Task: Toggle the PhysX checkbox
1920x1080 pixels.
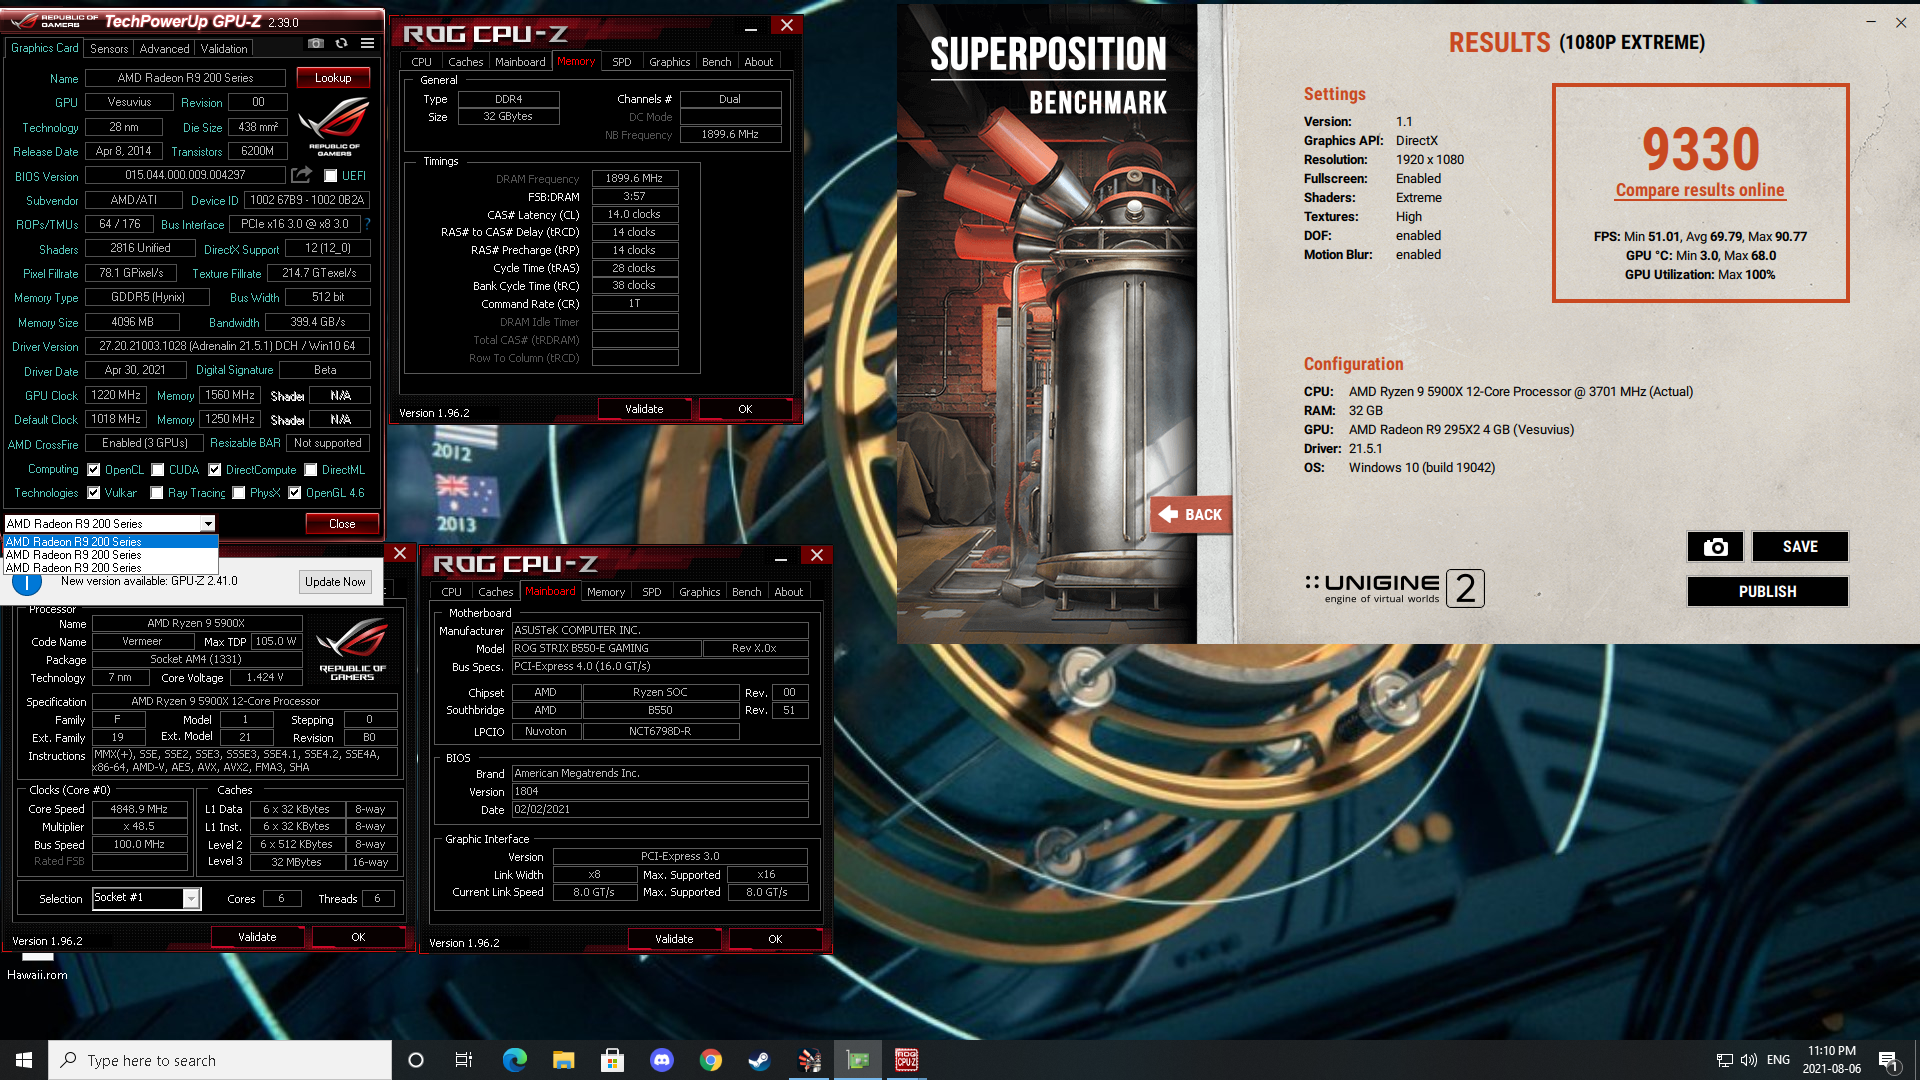Action: pos(239,493)
